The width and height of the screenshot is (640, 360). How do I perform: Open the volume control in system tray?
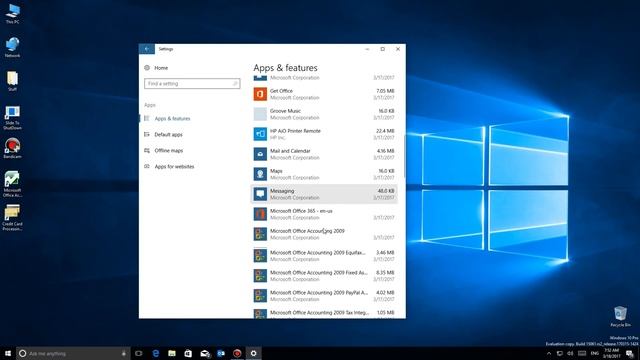point(571,353)
